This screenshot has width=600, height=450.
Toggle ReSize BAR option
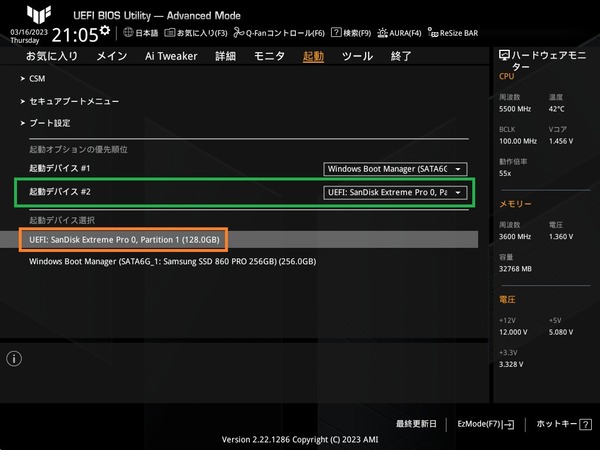click(453, 33)
